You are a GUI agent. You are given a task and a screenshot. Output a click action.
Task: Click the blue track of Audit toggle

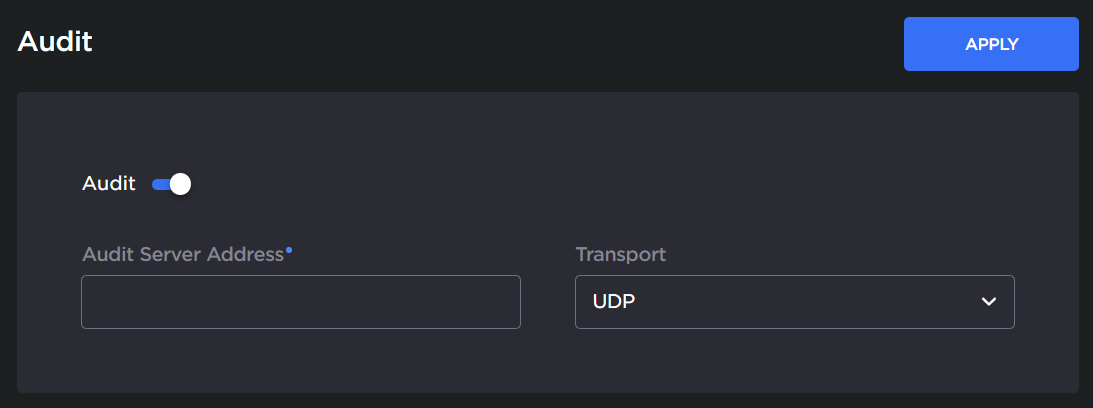158,184
